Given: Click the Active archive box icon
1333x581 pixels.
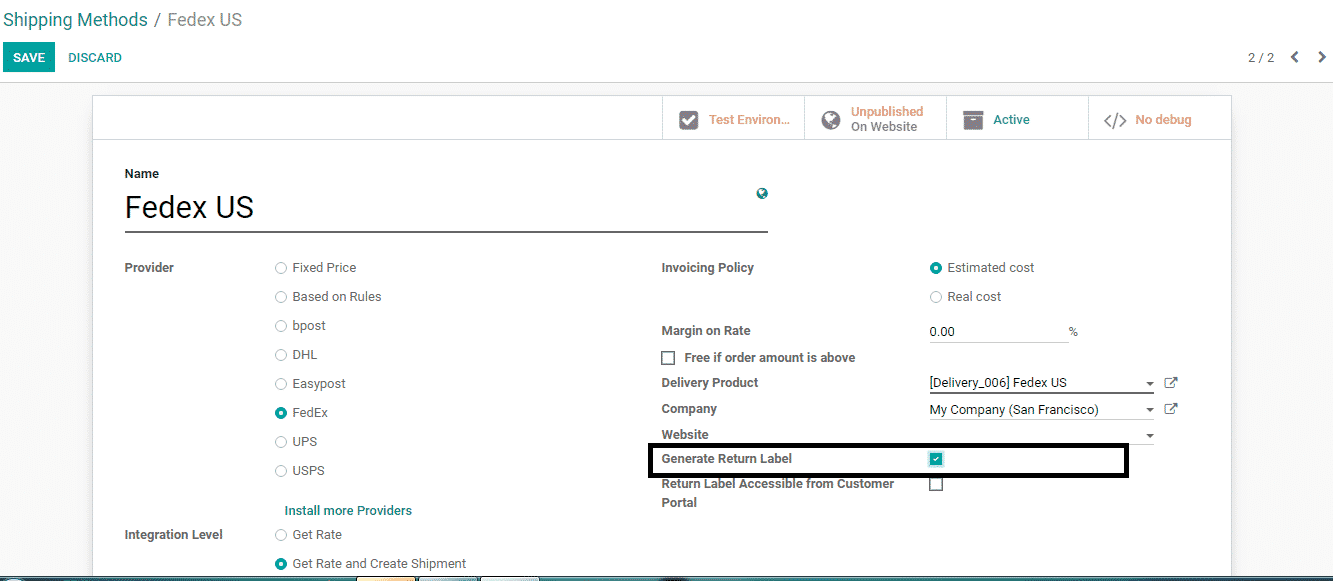Looking at the screenshot, I should pos(973,120).
